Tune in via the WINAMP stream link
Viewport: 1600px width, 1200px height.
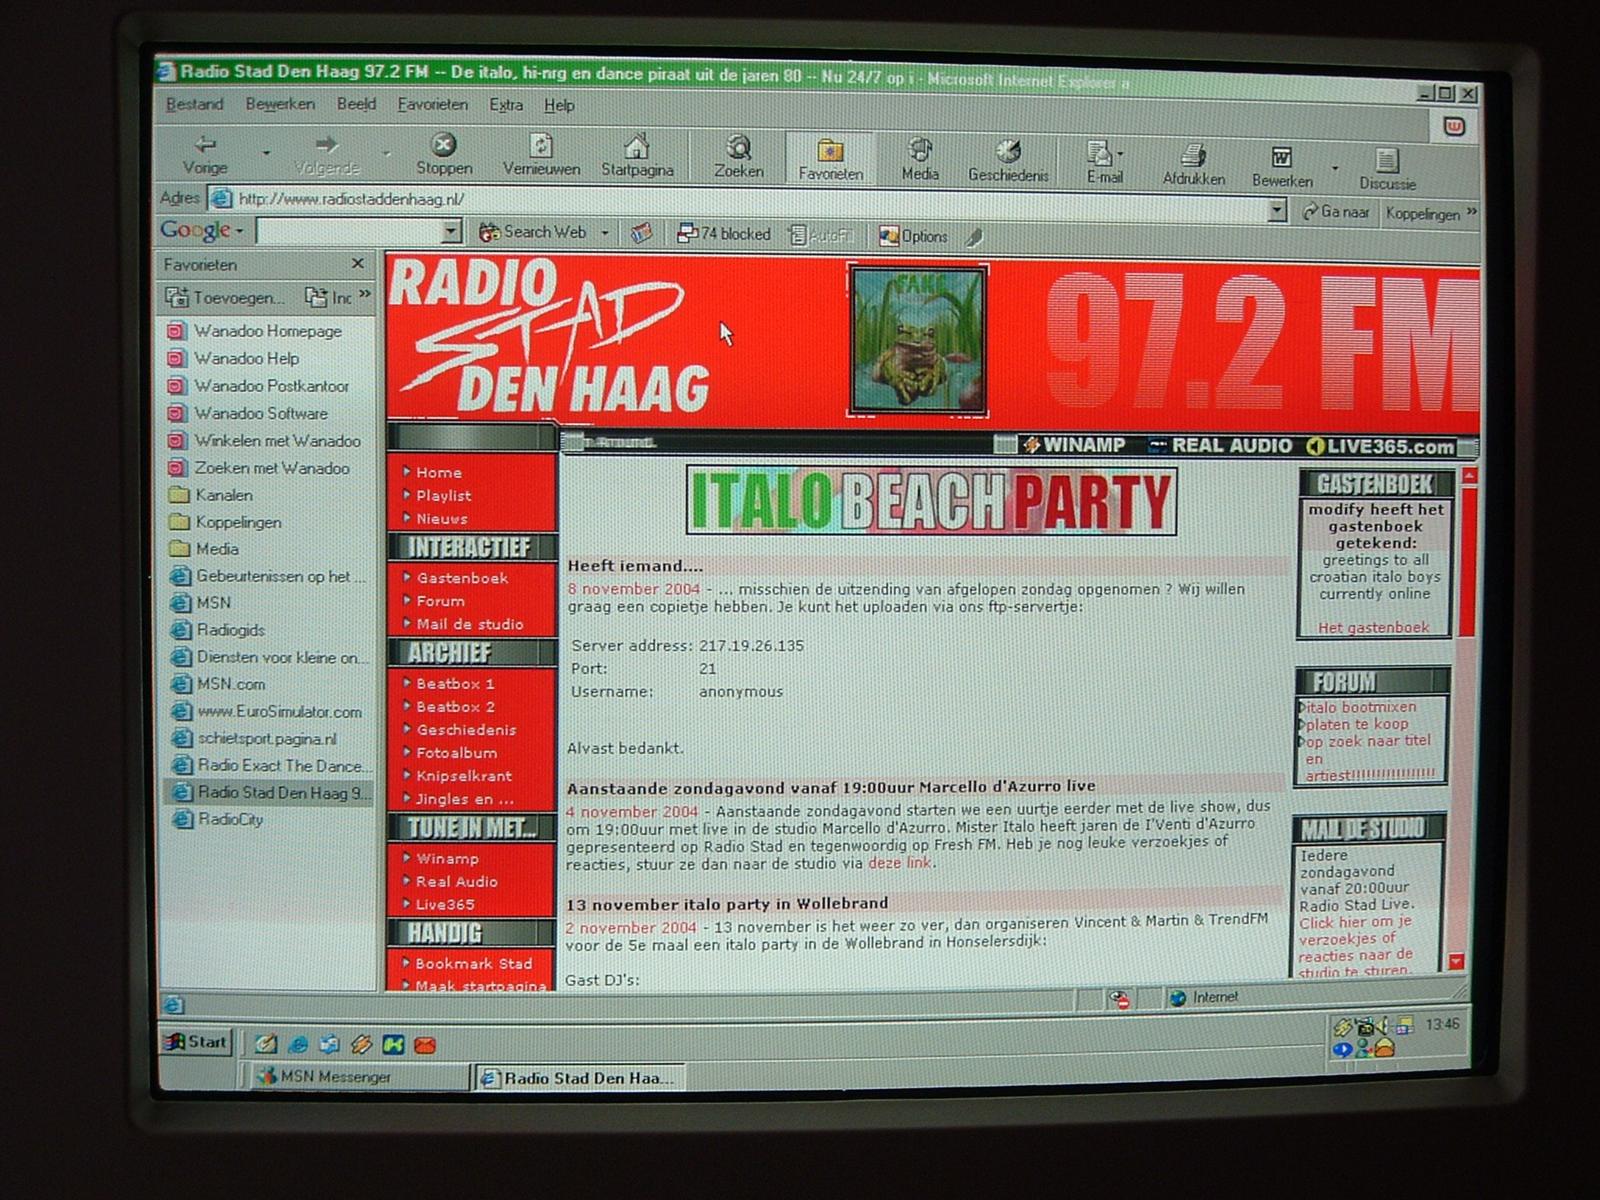[1075, 445]
